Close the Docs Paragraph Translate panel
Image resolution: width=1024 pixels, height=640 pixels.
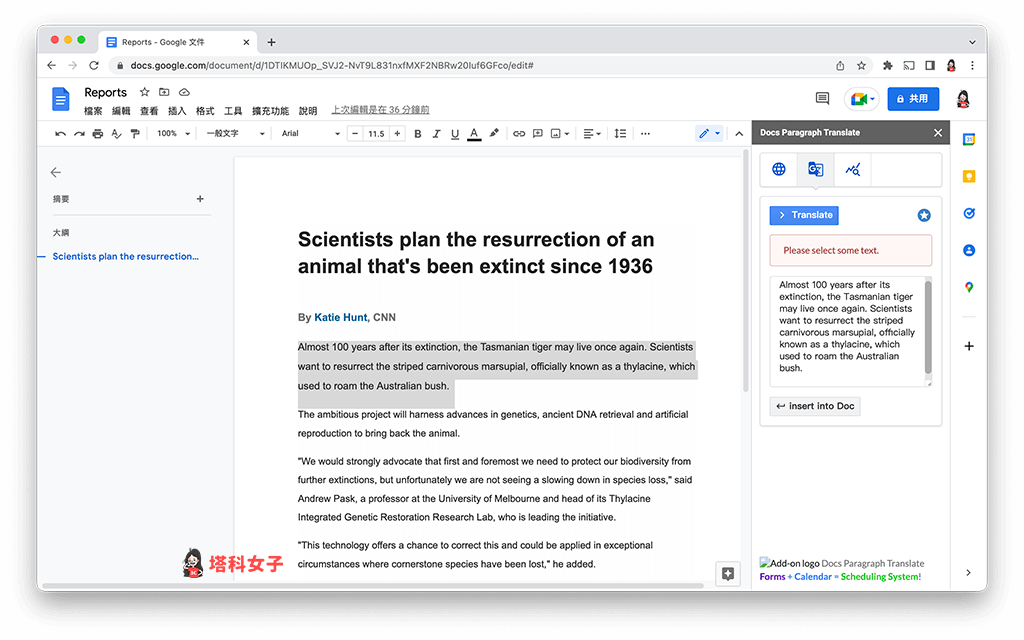pos(938,133)
